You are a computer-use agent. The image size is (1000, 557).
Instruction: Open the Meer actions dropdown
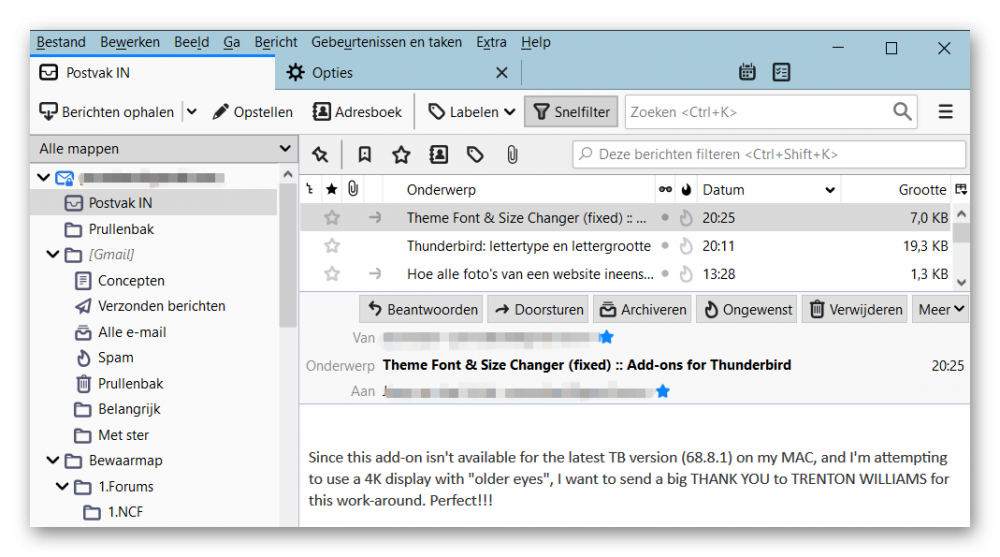point(941,309)
